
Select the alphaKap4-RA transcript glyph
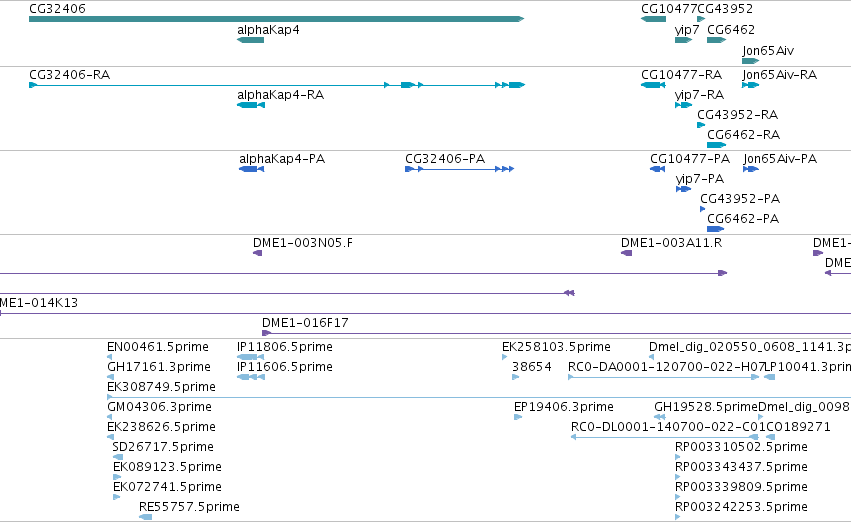(251, 105)
